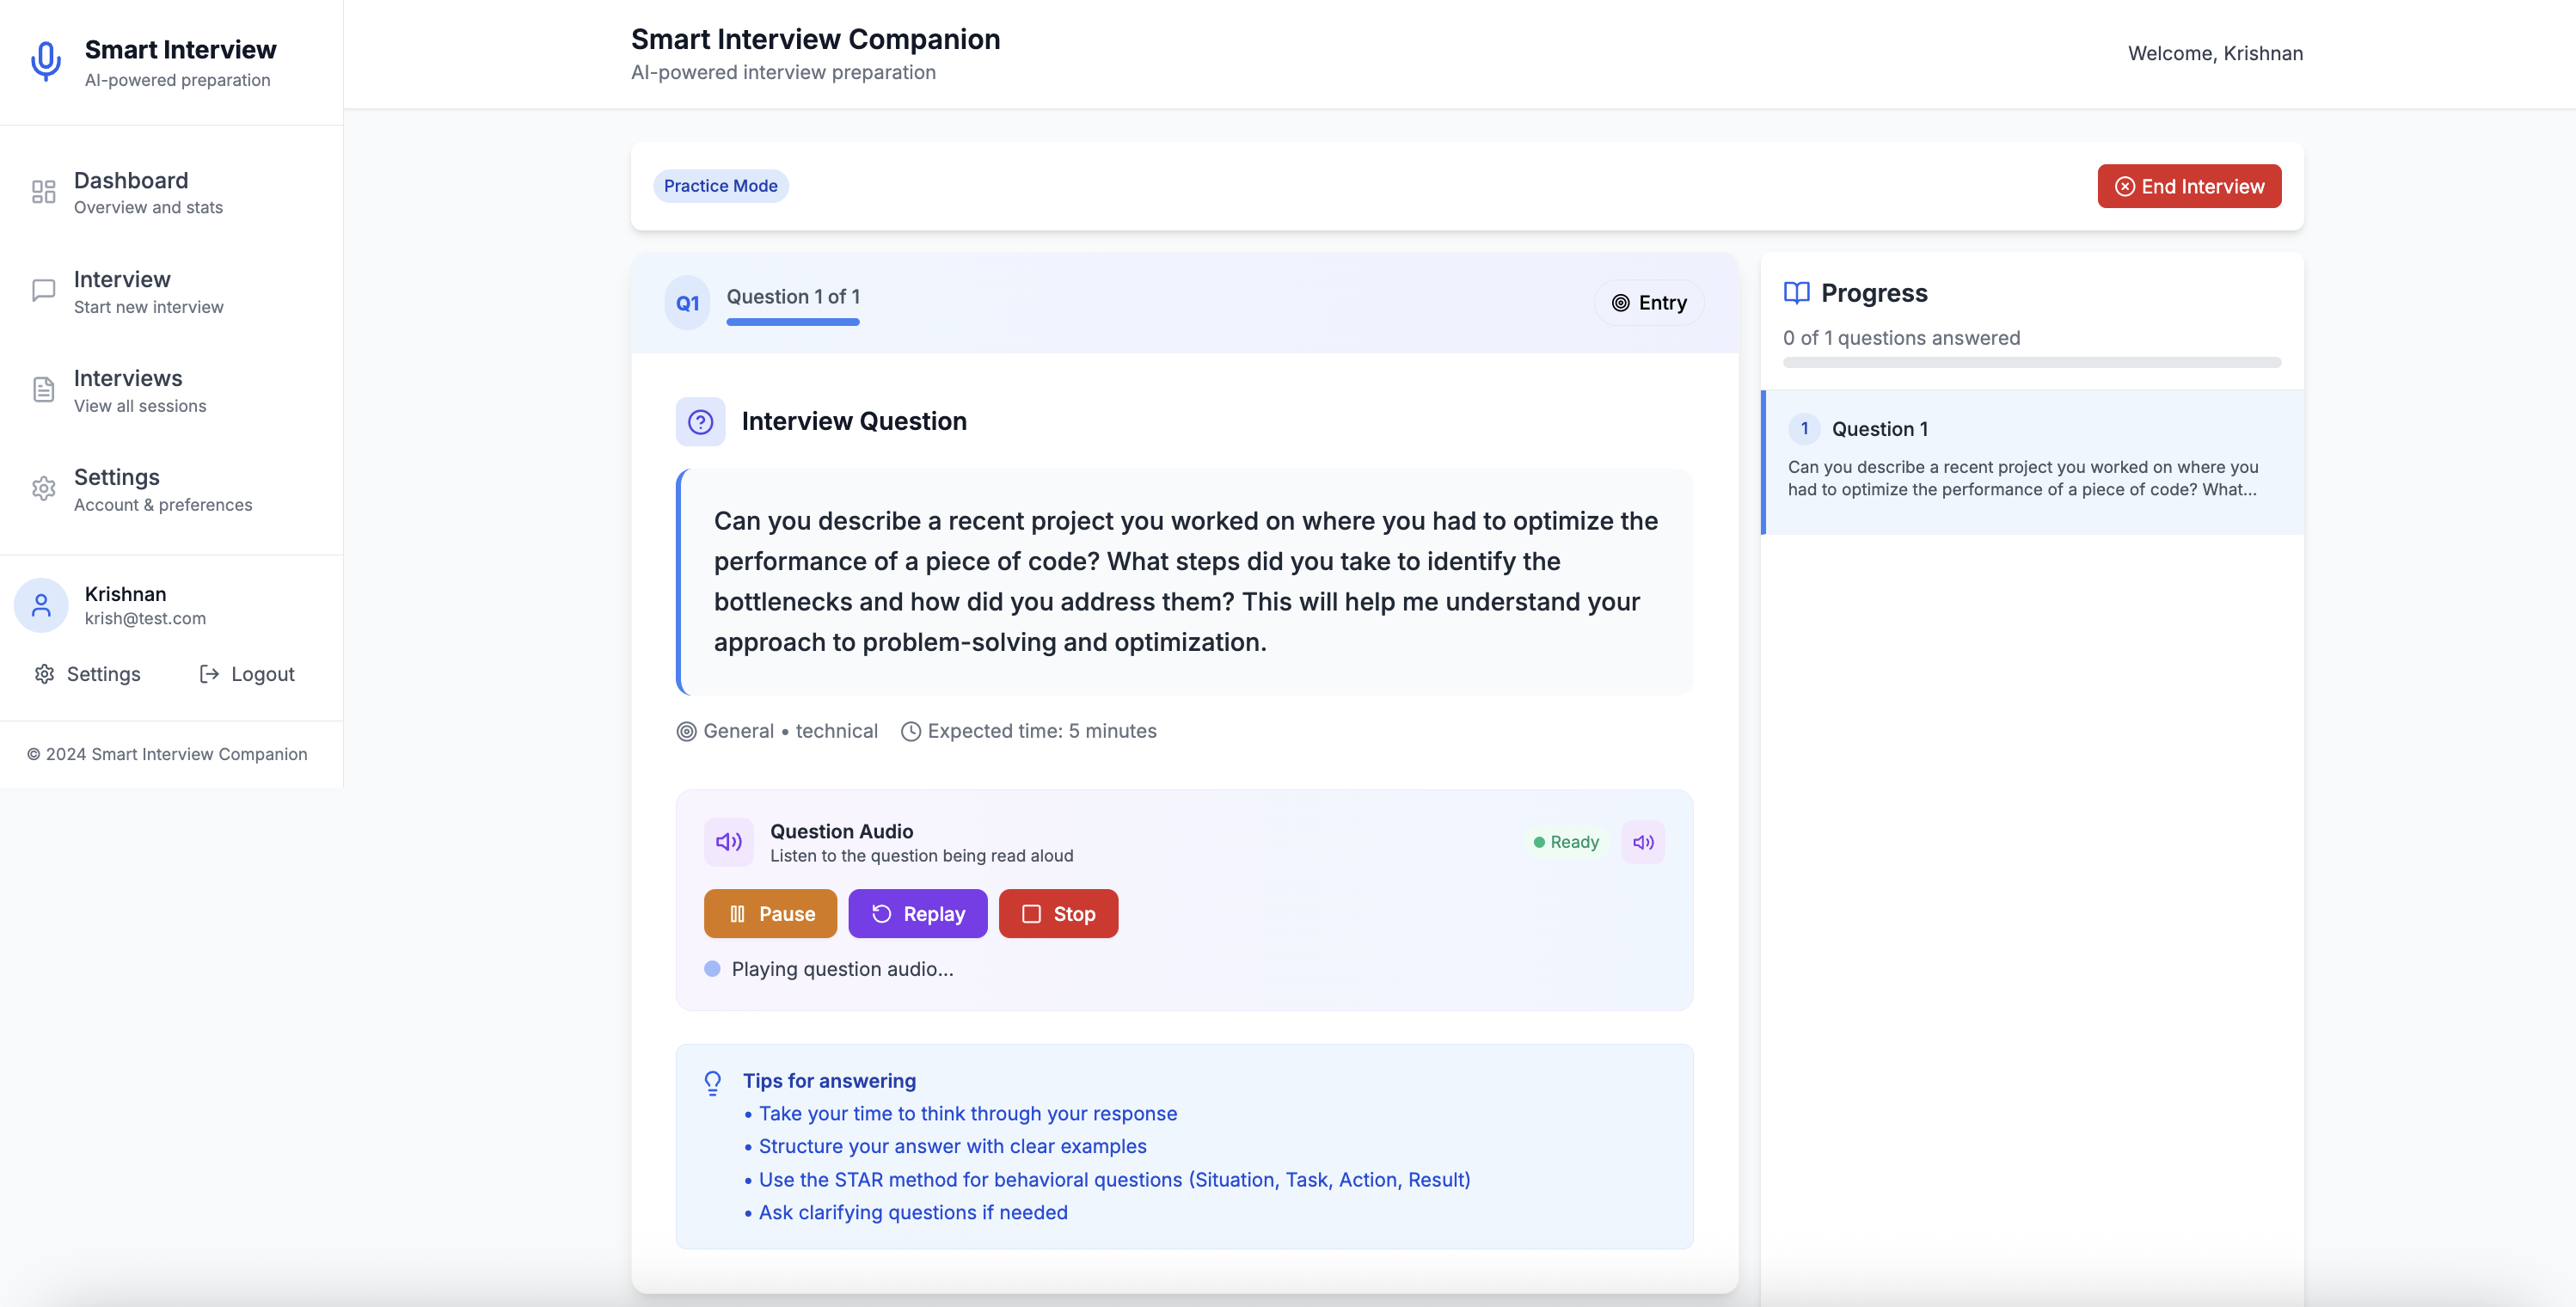The height and width of the screenshot is (1307, 2576).
Task: Pause the question audio playback
Action: coord(770,914)
